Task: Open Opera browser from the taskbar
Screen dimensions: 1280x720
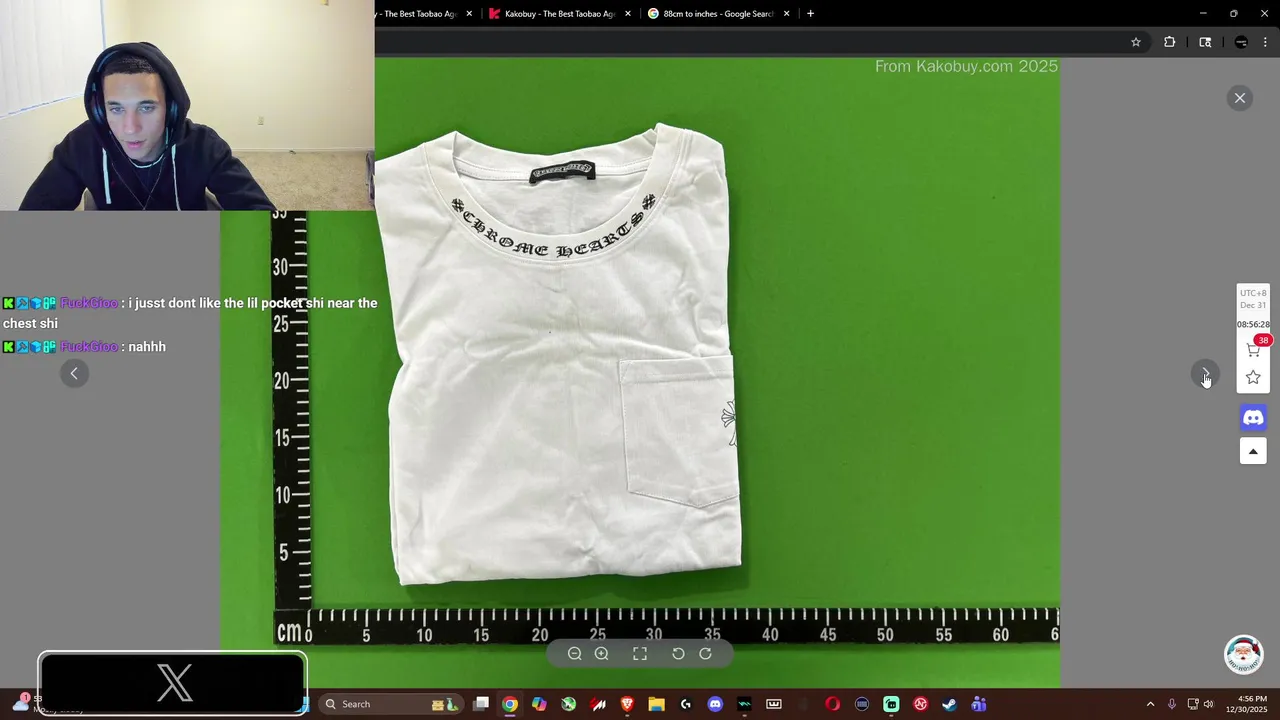Action: [832, 704]
